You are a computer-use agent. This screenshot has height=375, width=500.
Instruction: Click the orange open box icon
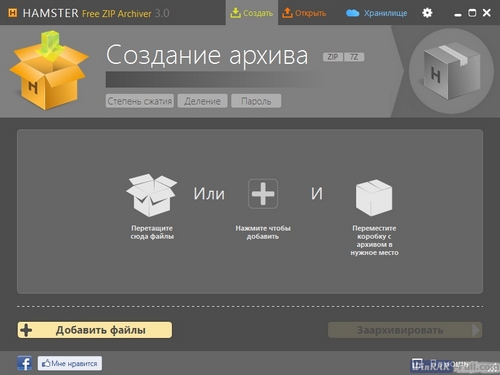tap(49, 71)
